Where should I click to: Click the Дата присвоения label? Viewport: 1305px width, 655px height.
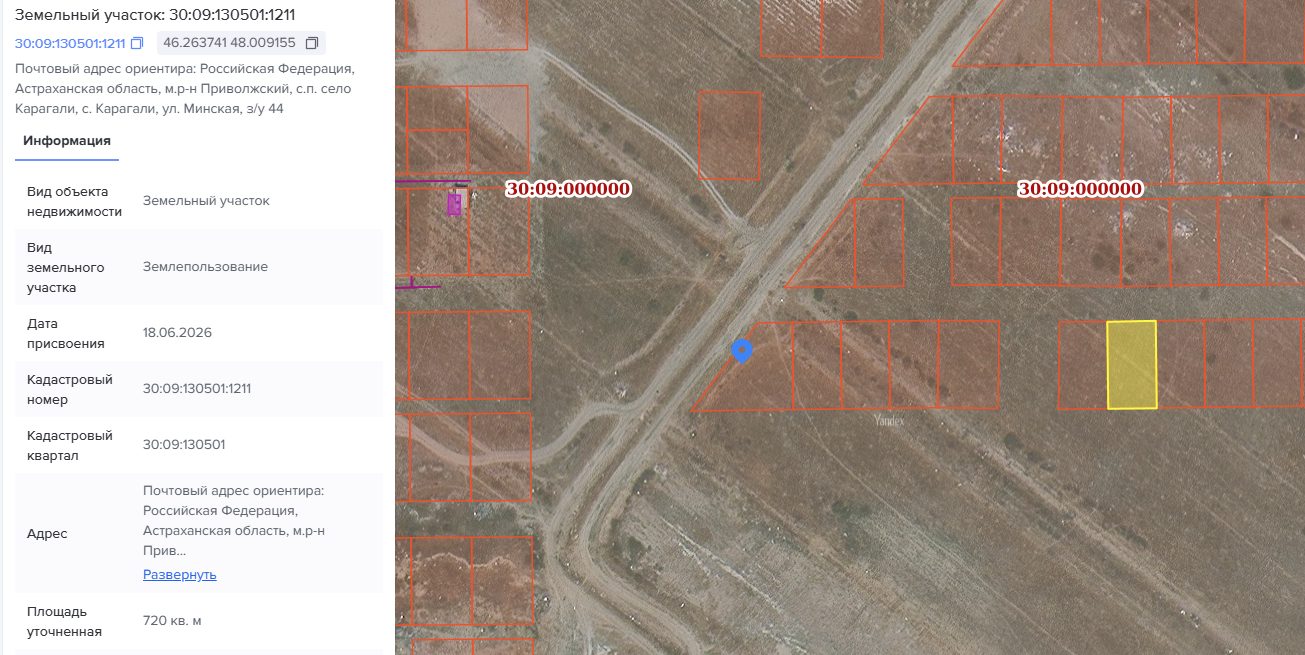66,334
